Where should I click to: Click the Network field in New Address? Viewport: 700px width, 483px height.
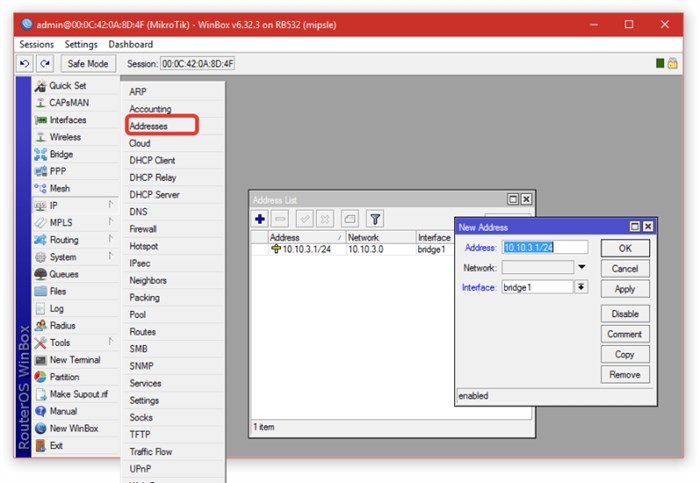pos(538,268)
